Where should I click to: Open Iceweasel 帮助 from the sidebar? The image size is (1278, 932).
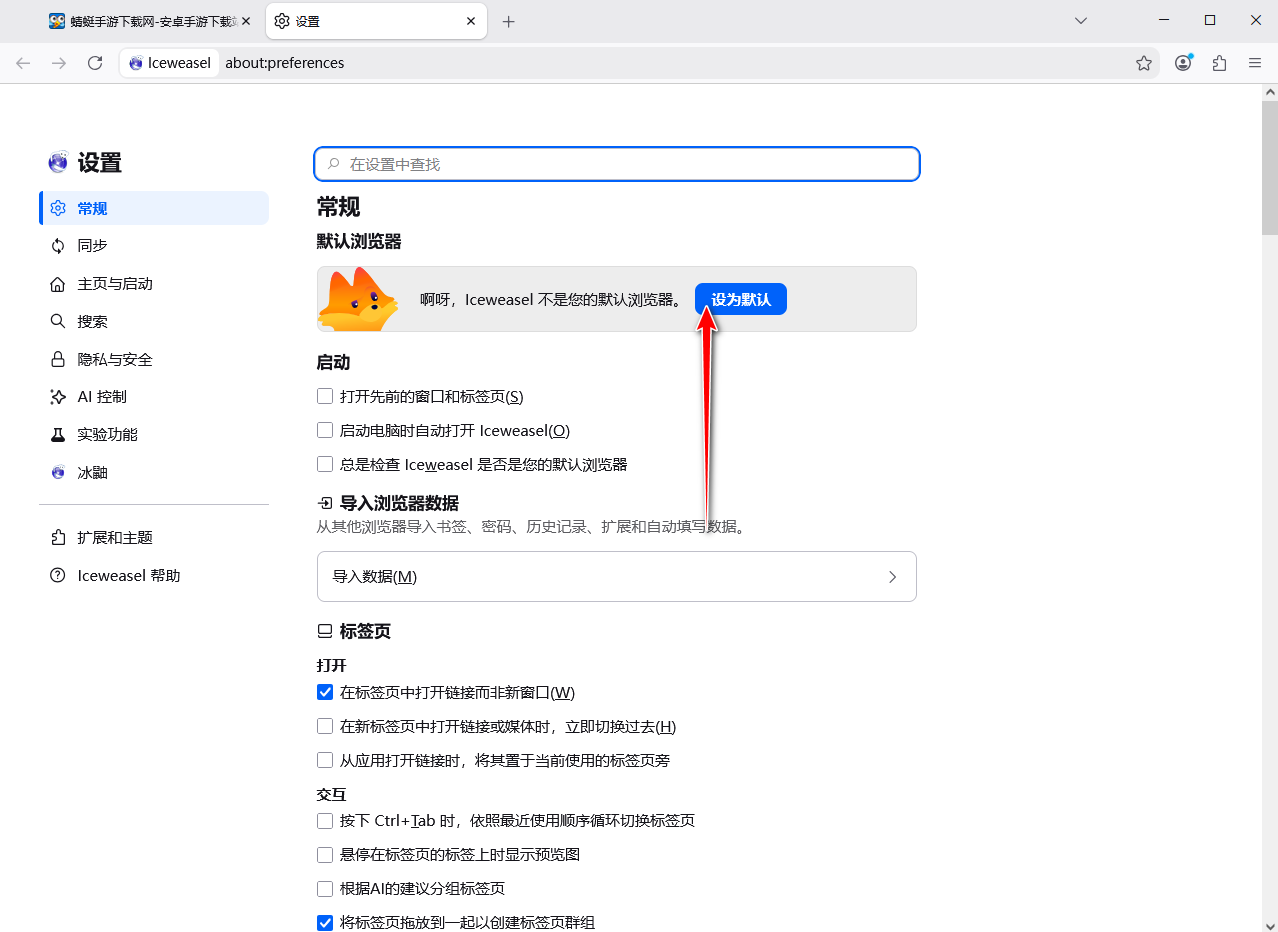click(154, 575)
